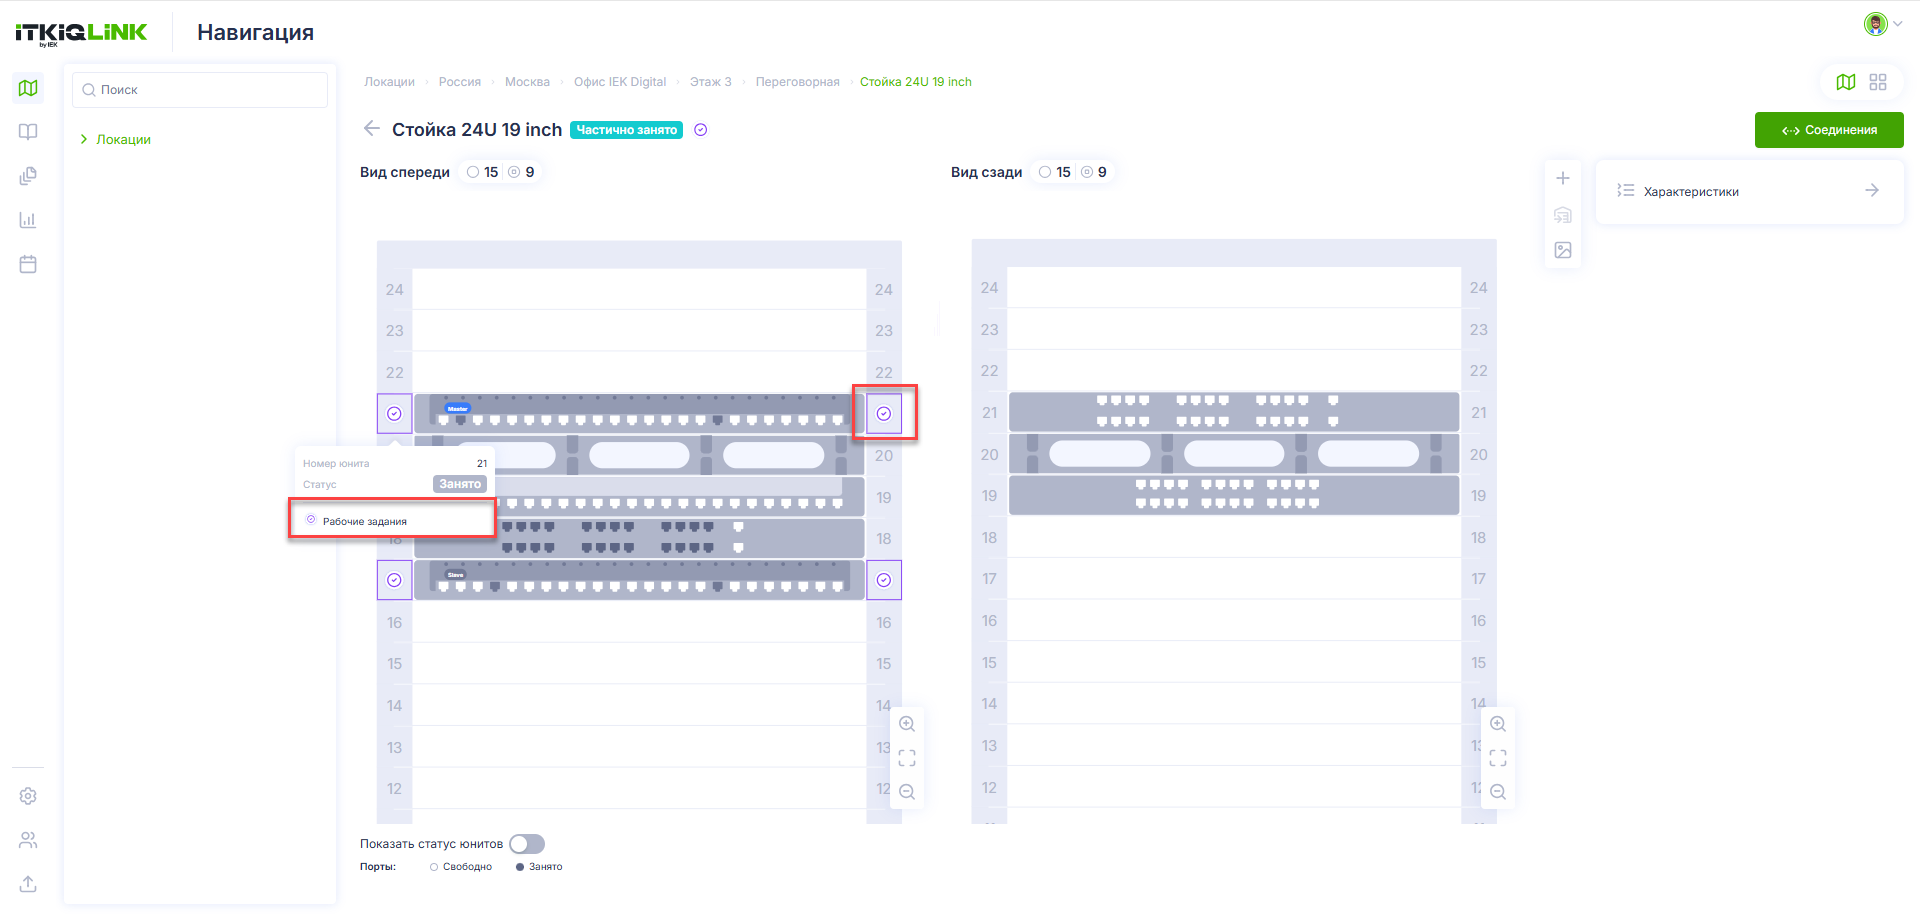Open the Россия breadcrumb link
This screenshot has height=920, width=1920.
(459, 82)
